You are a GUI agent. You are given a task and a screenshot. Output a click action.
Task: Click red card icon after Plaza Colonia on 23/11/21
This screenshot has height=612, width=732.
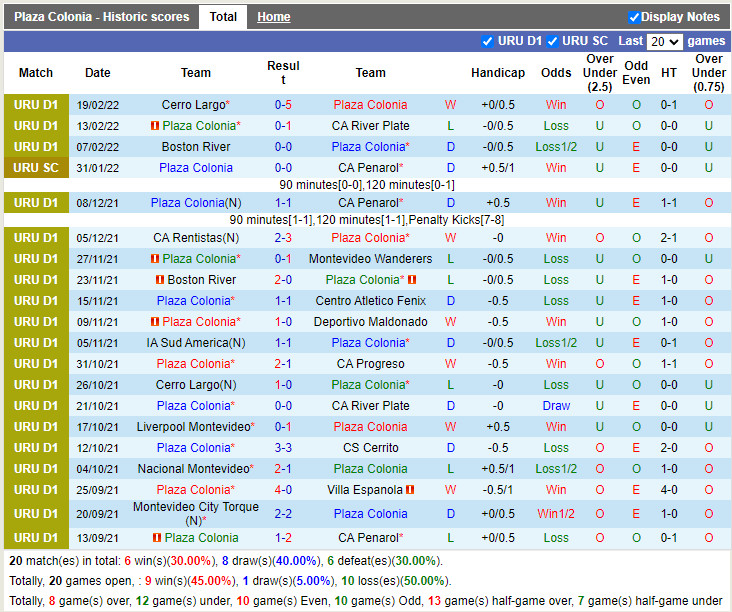click(x=412, y=280)
